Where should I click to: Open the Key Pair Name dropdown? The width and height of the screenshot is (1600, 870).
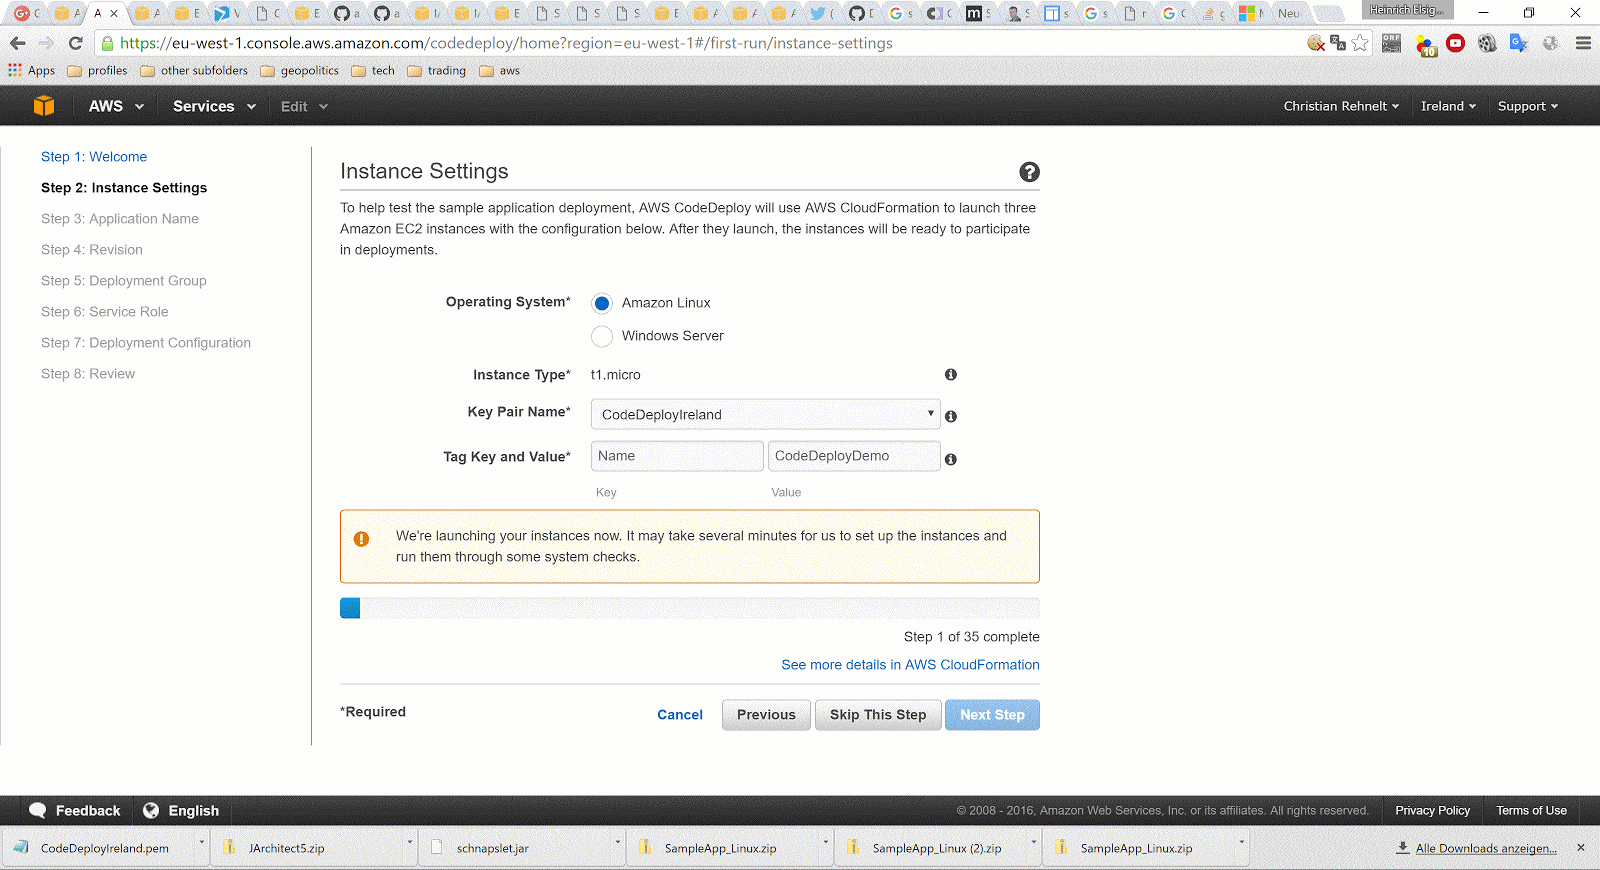click(x=765, y=414)
